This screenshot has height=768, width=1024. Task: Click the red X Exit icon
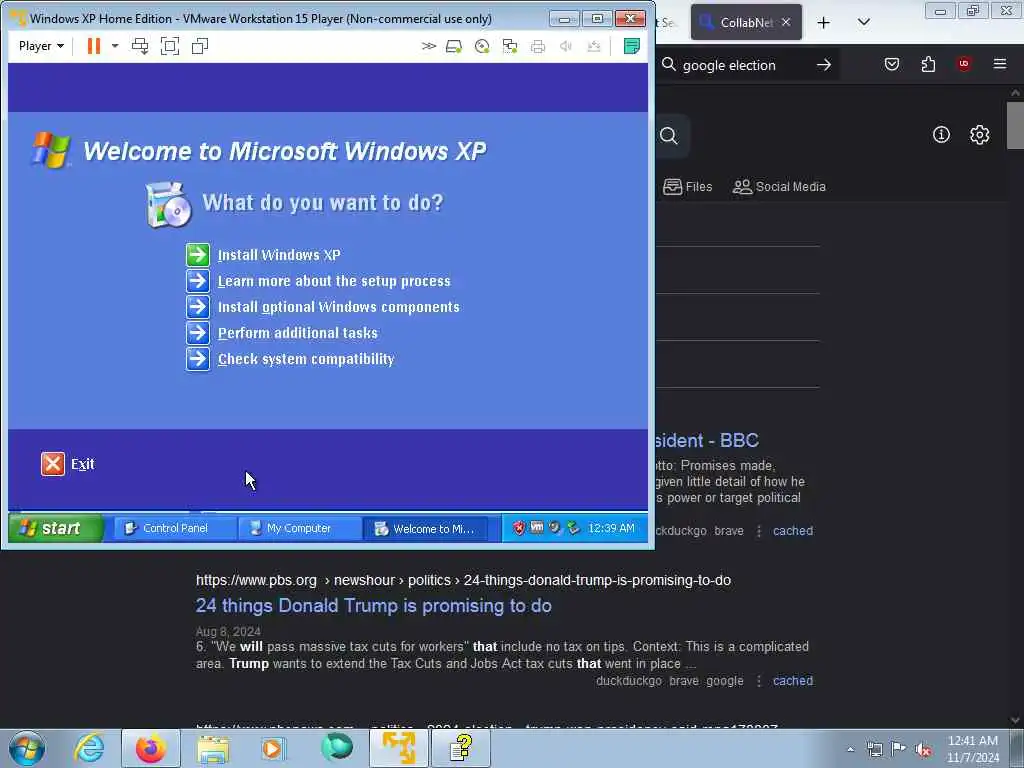53,464
